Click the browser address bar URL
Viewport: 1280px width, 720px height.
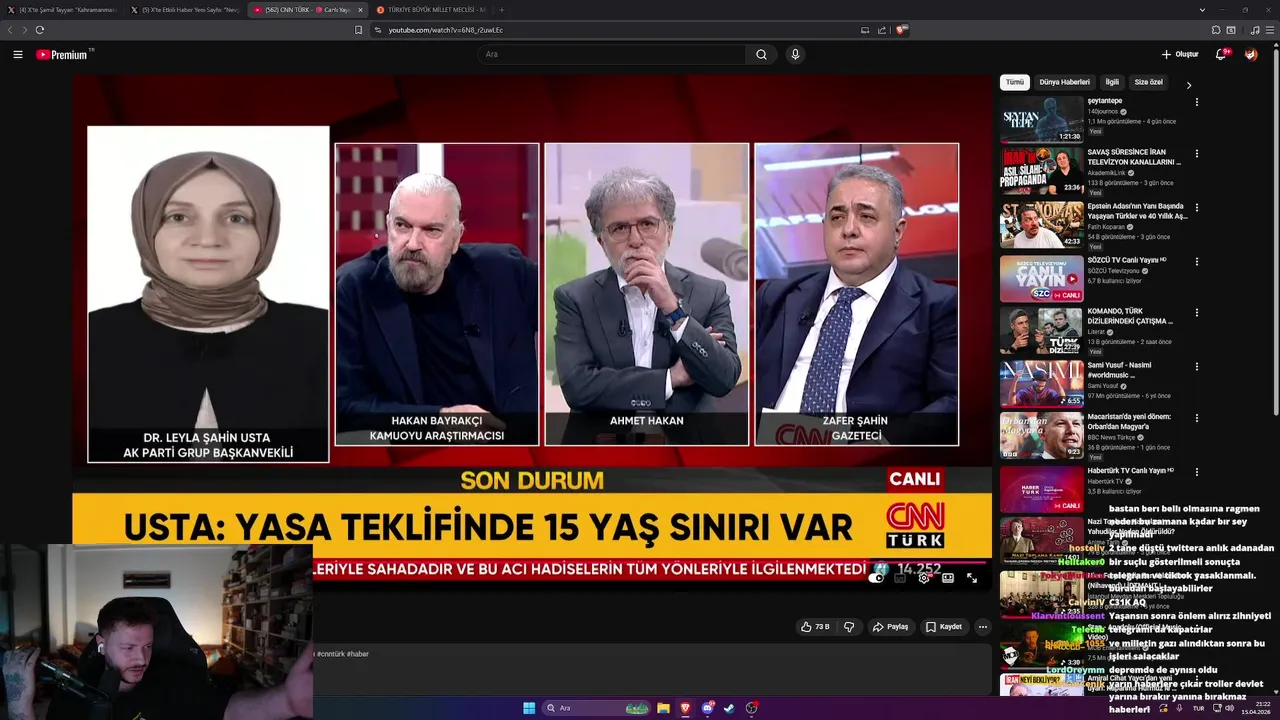click(x=446, y=30)
